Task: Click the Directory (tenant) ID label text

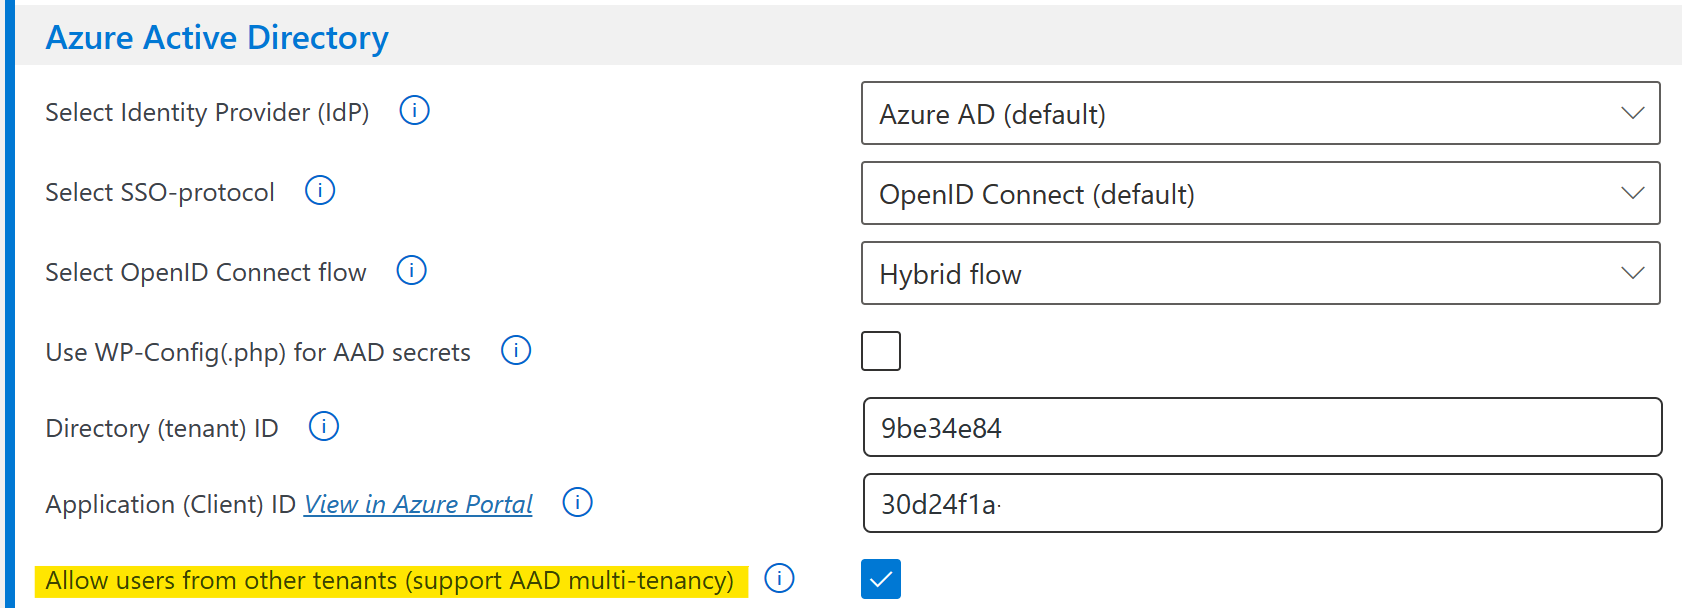Action: point(162,428)
